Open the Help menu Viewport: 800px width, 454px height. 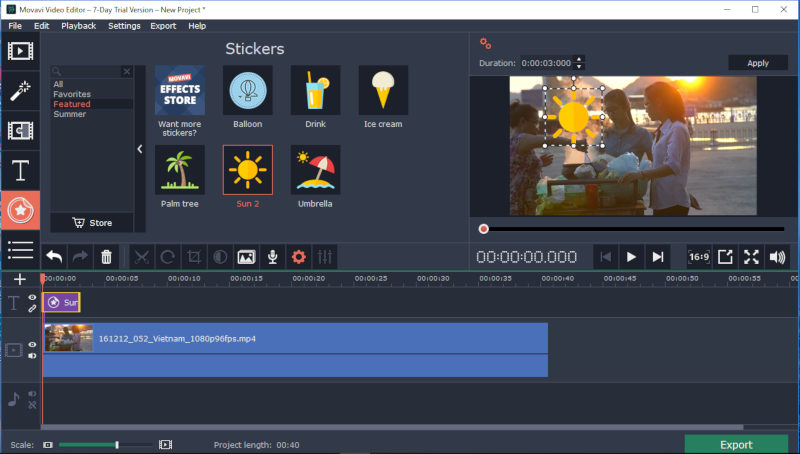coord(197,26)
